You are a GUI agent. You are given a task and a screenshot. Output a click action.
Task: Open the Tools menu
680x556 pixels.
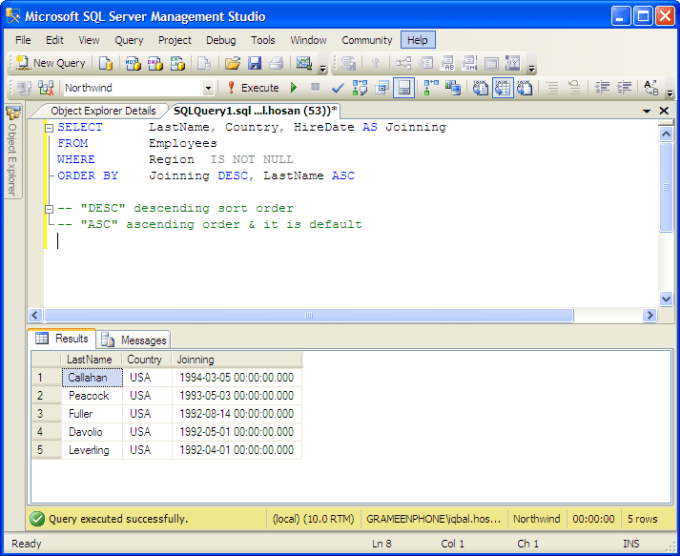tap(263, 40)
